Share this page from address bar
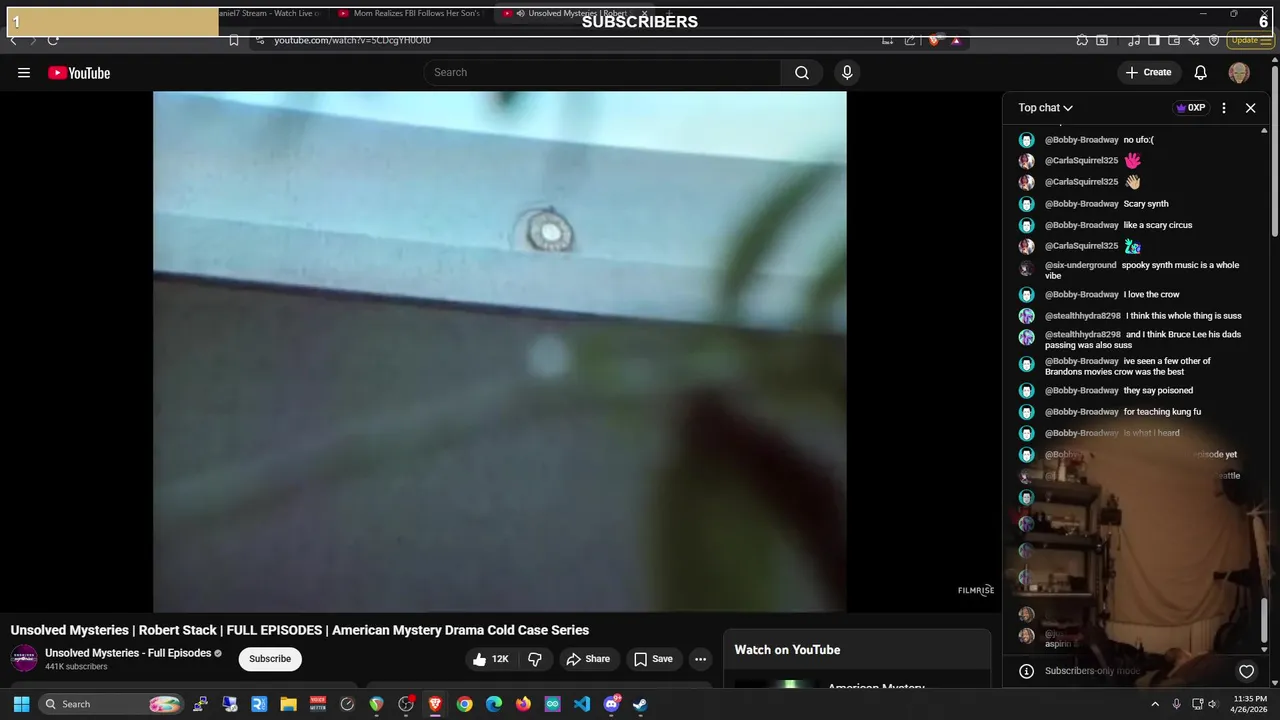The height and width of the screenshot is (720, 1280). (910, 40)
